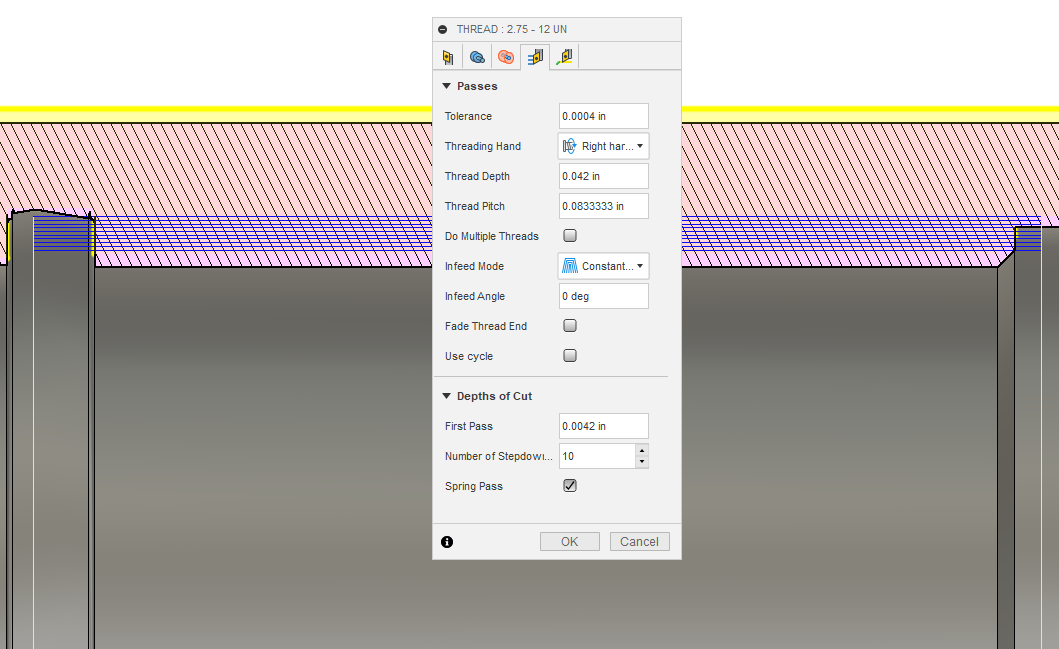
Task: Enable the Use cycle checkbox
Action: [570, 356]
